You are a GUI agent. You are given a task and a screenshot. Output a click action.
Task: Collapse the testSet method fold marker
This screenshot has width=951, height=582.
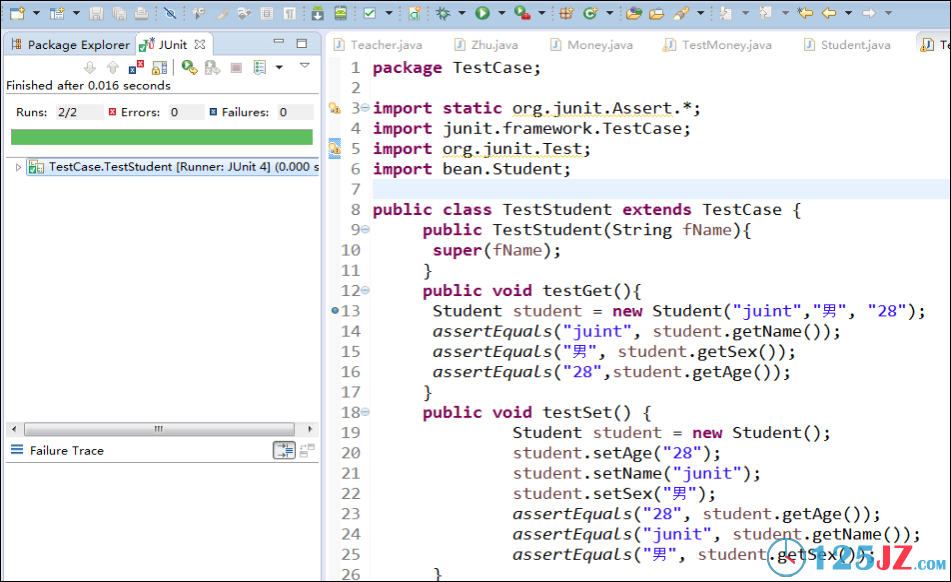tap(365, 412)
